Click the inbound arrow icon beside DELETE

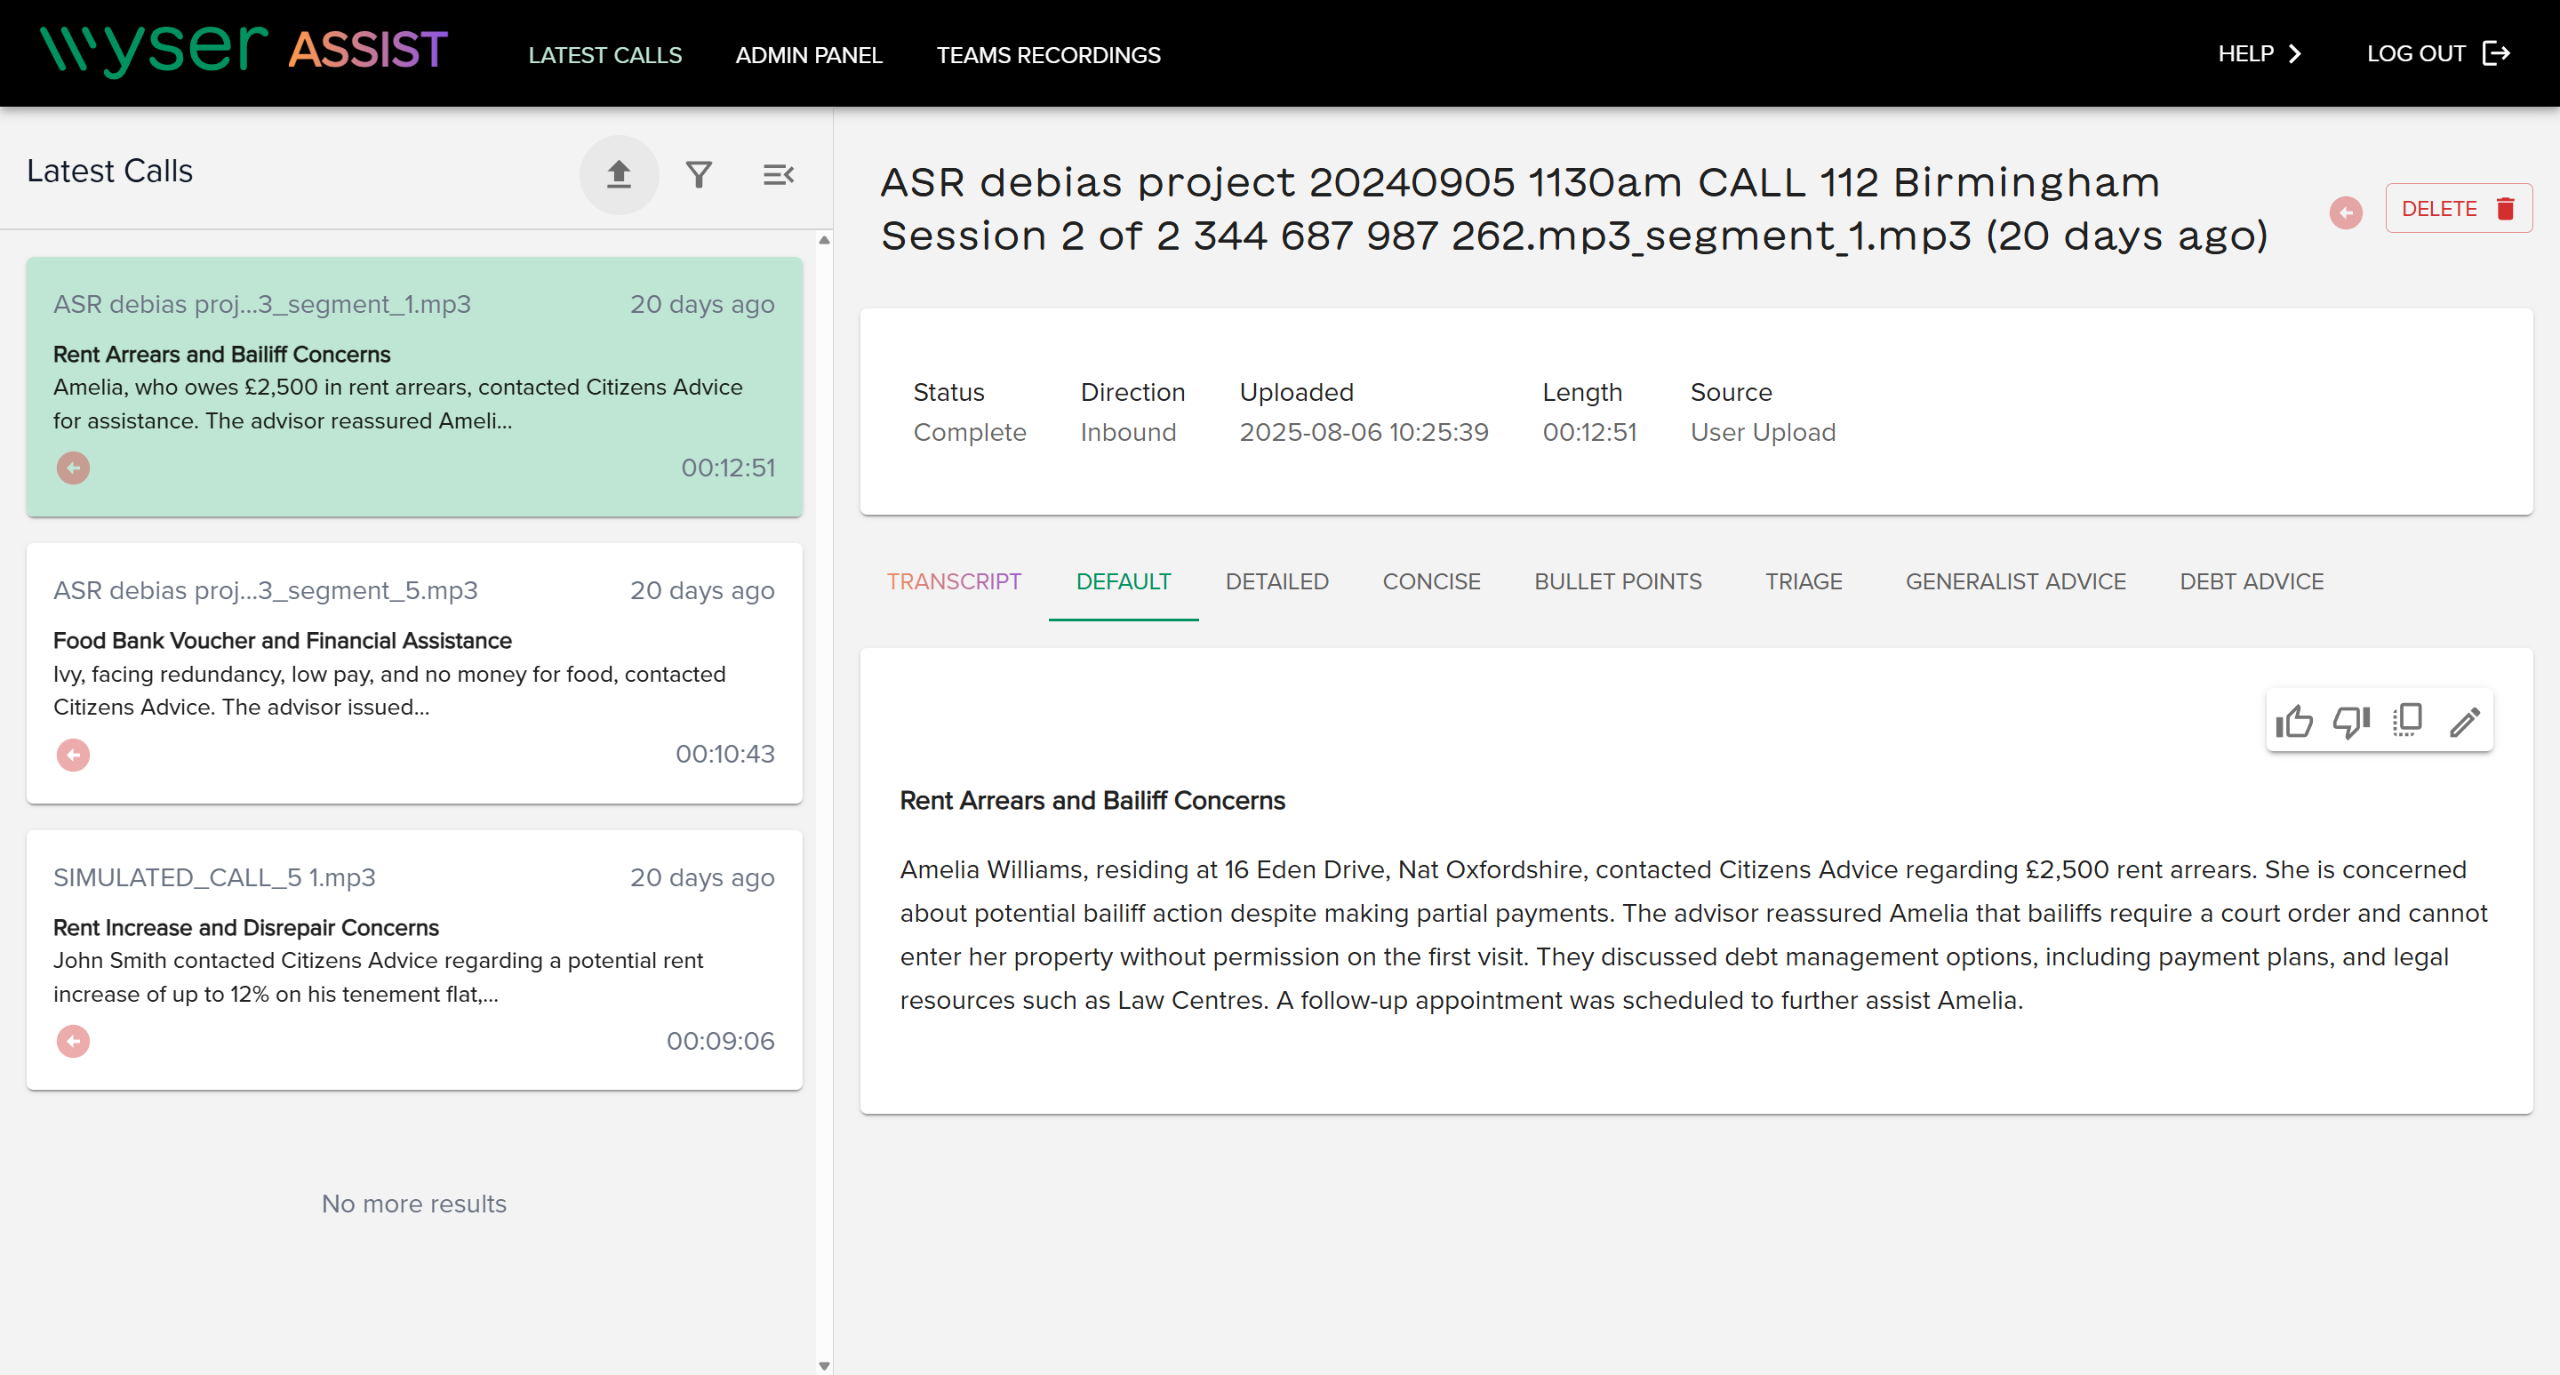(2346, 212)
